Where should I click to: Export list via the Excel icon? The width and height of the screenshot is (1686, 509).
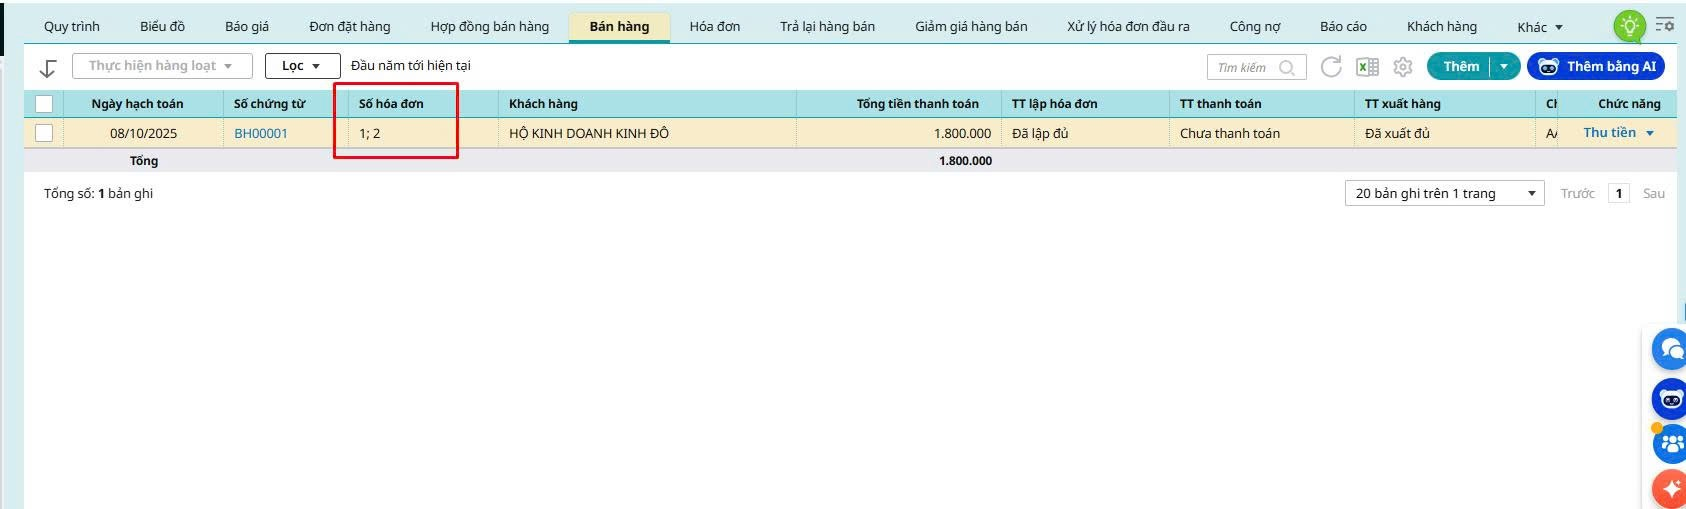coord(1367,67)
